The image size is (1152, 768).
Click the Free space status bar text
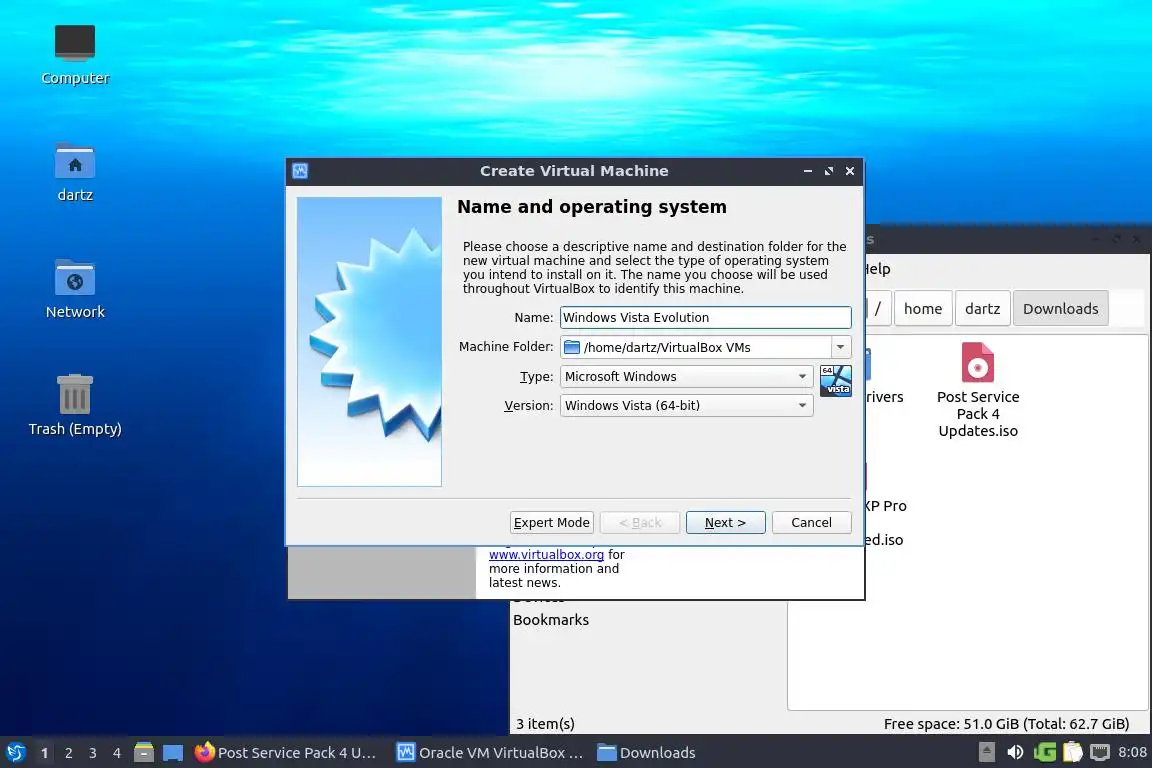pyautogui.click(x=1006, y=724)
